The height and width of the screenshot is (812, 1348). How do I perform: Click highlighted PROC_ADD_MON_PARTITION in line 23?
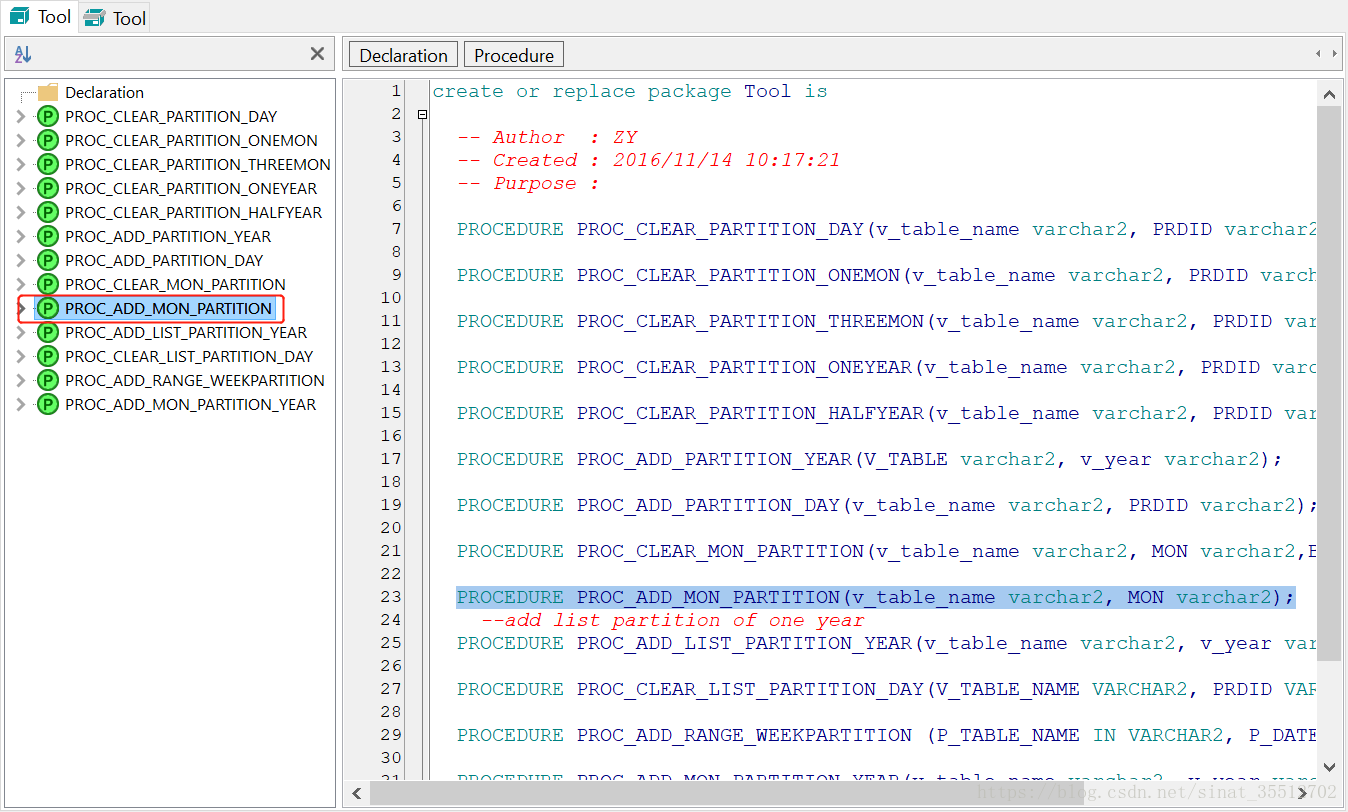click(x=708, y=597)
